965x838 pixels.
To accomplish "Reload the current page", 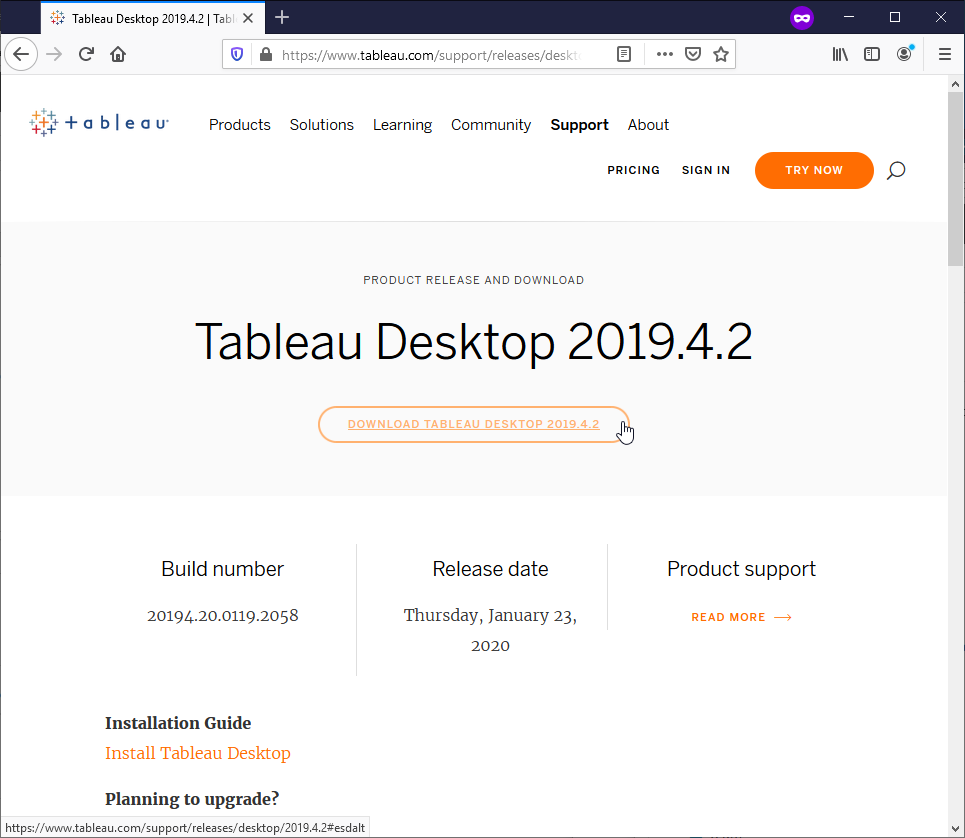I will click(86, 54).
